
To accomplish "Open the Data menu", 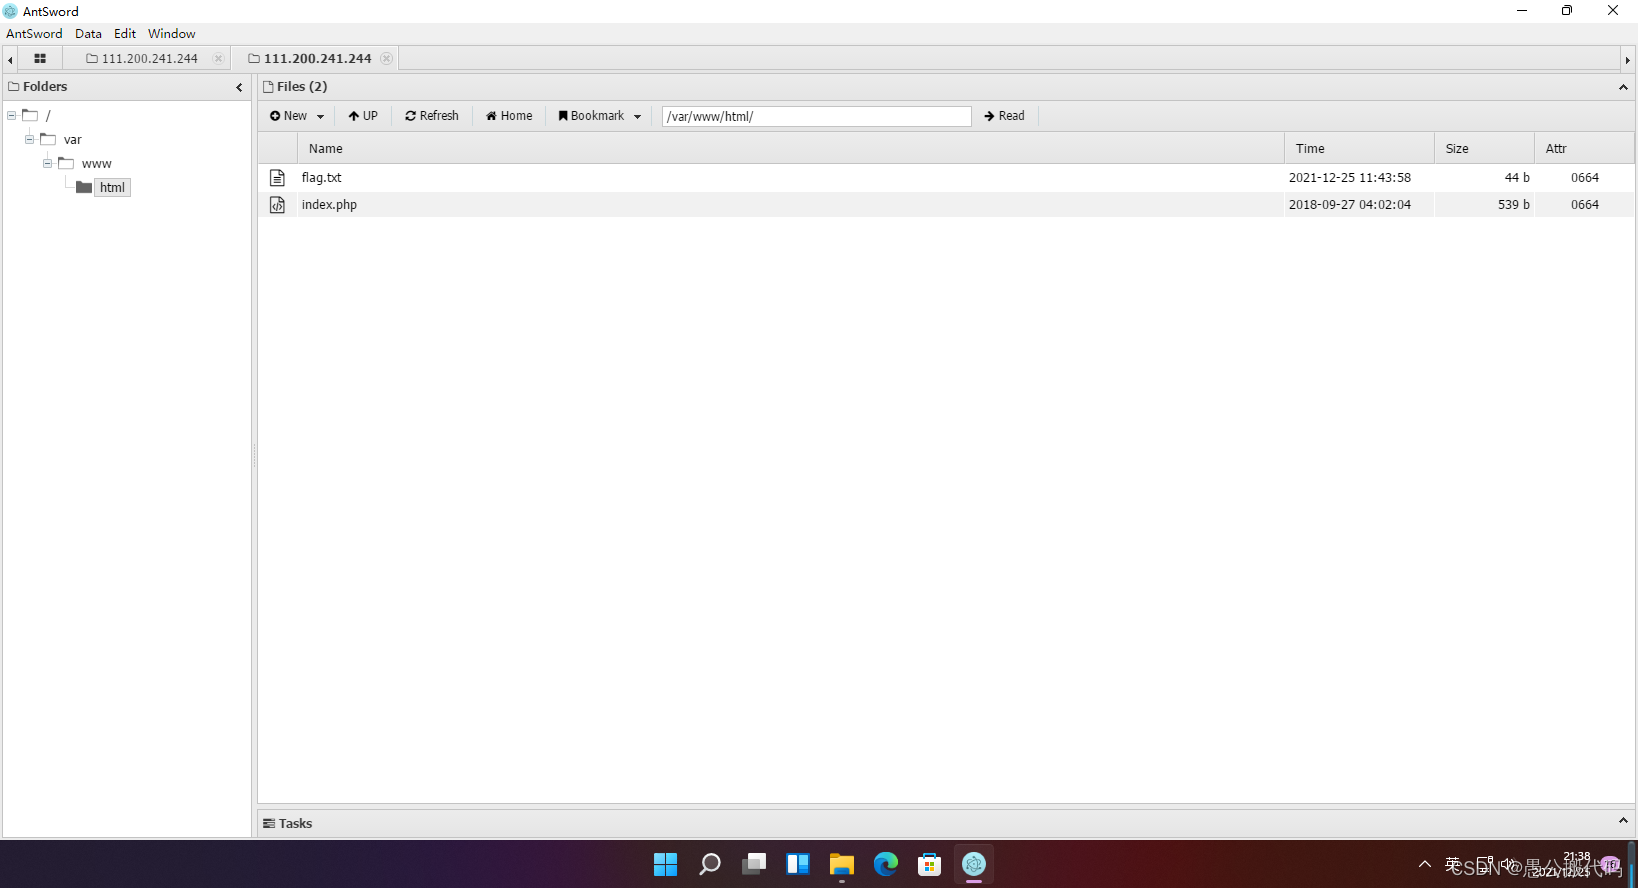I will coord(88,33).
